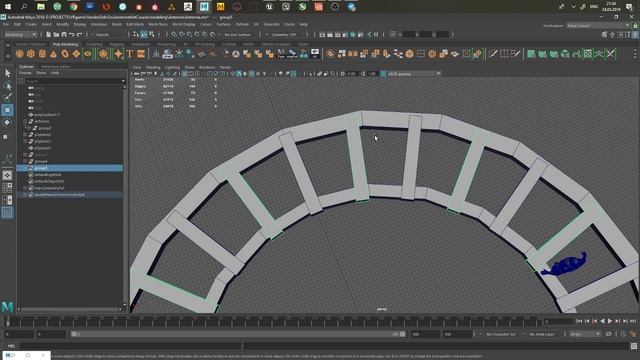Click the New Scene icon

click(48, 35)
